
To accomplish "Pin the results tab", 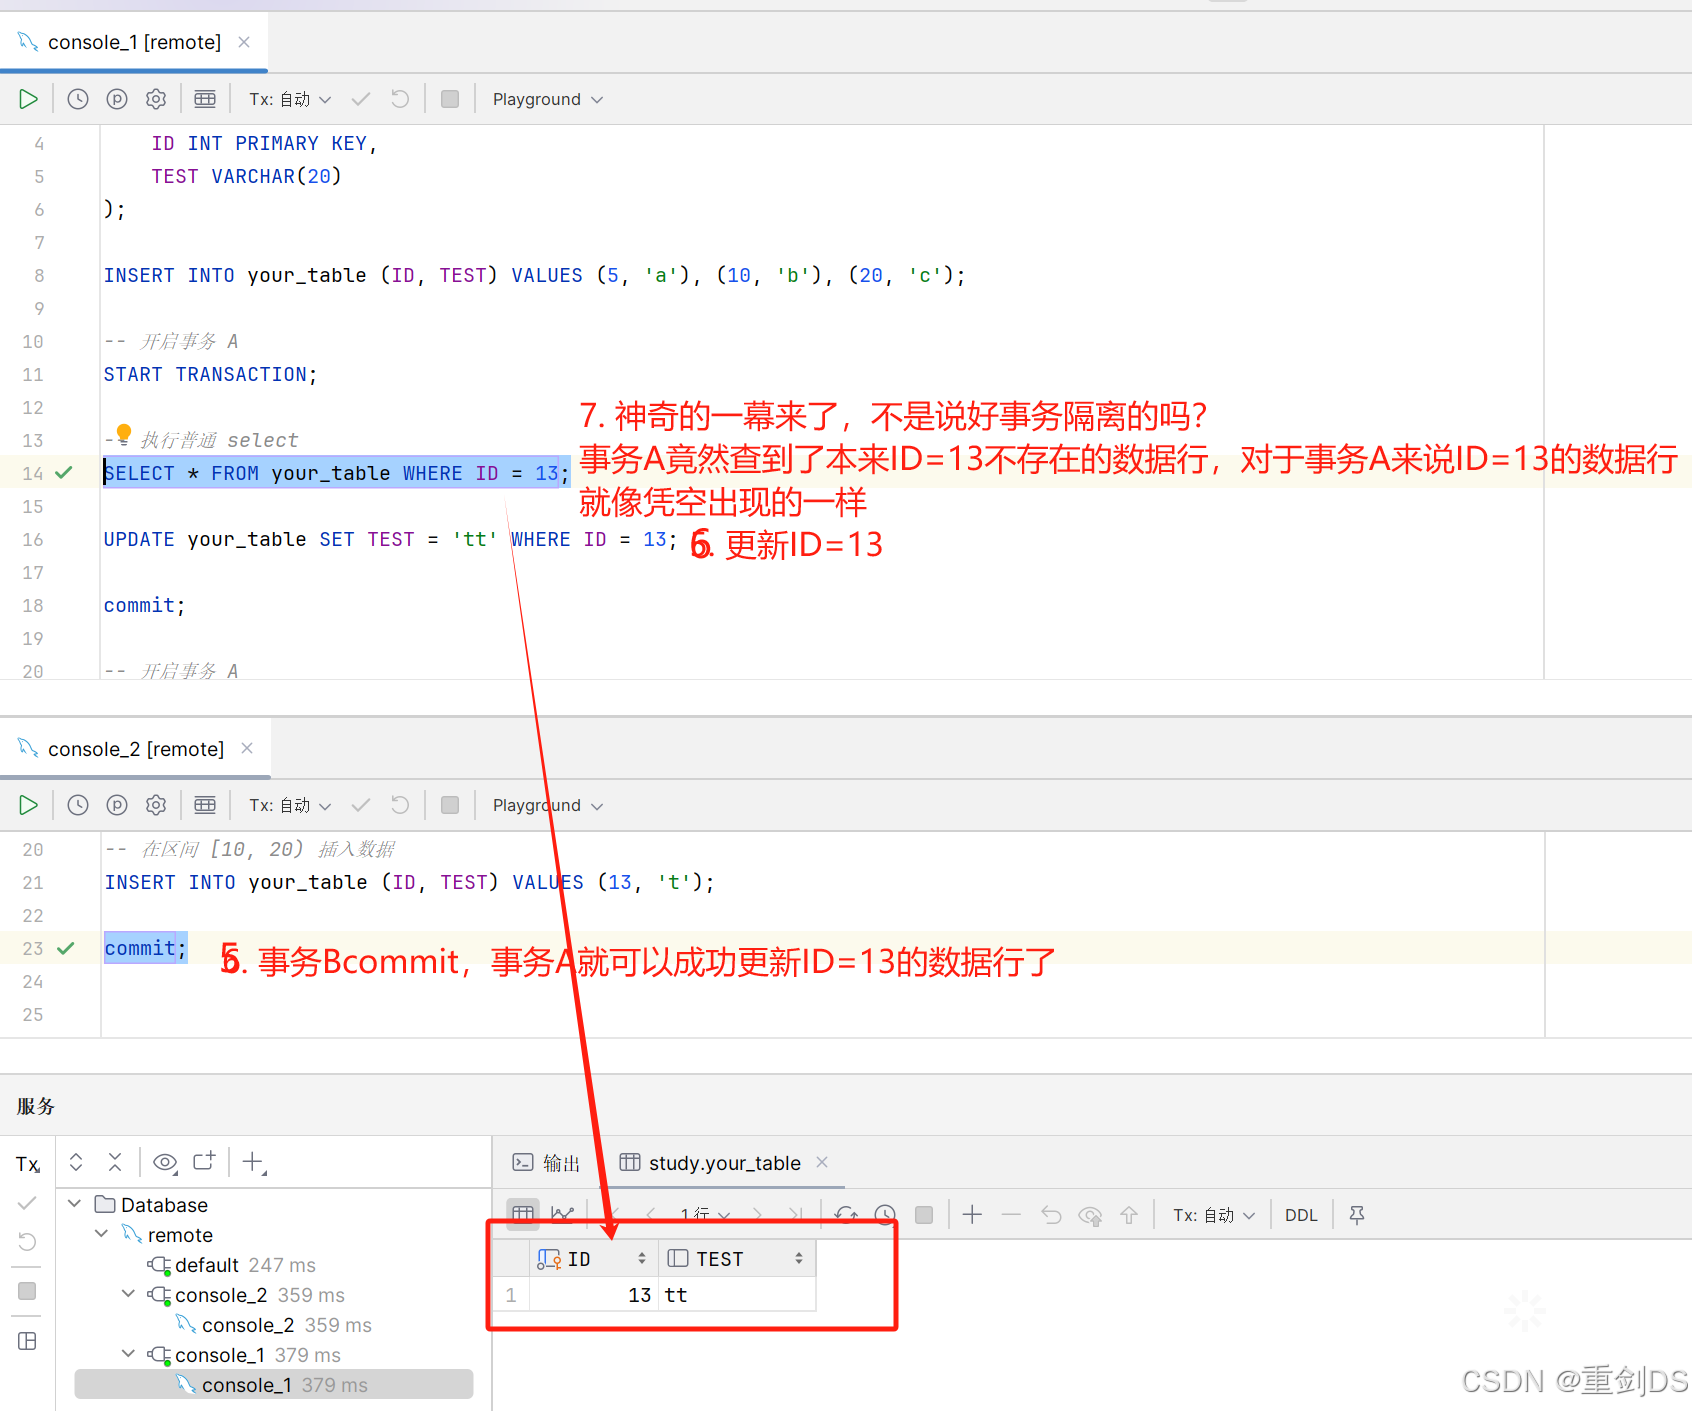I will (1357, 1215).
